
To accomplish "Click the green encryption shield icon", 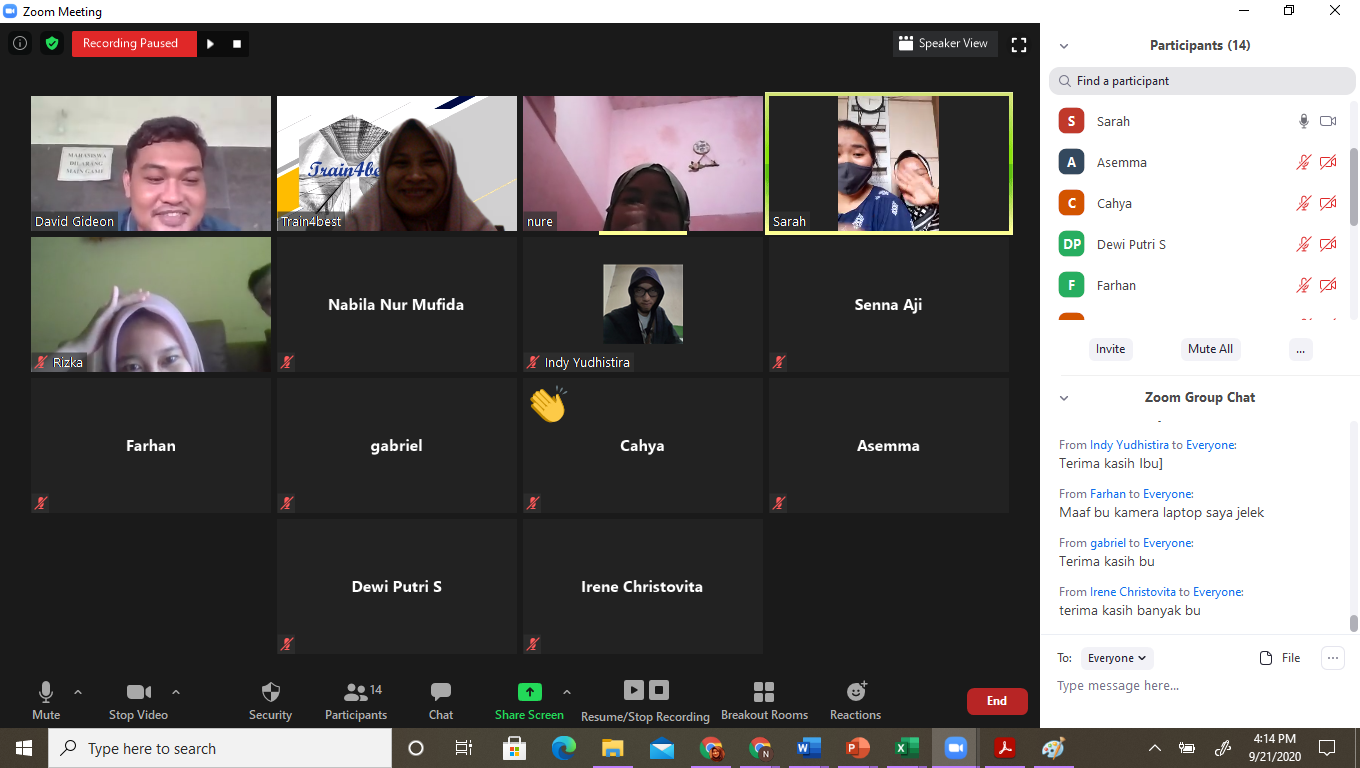I will coord(51,44).
